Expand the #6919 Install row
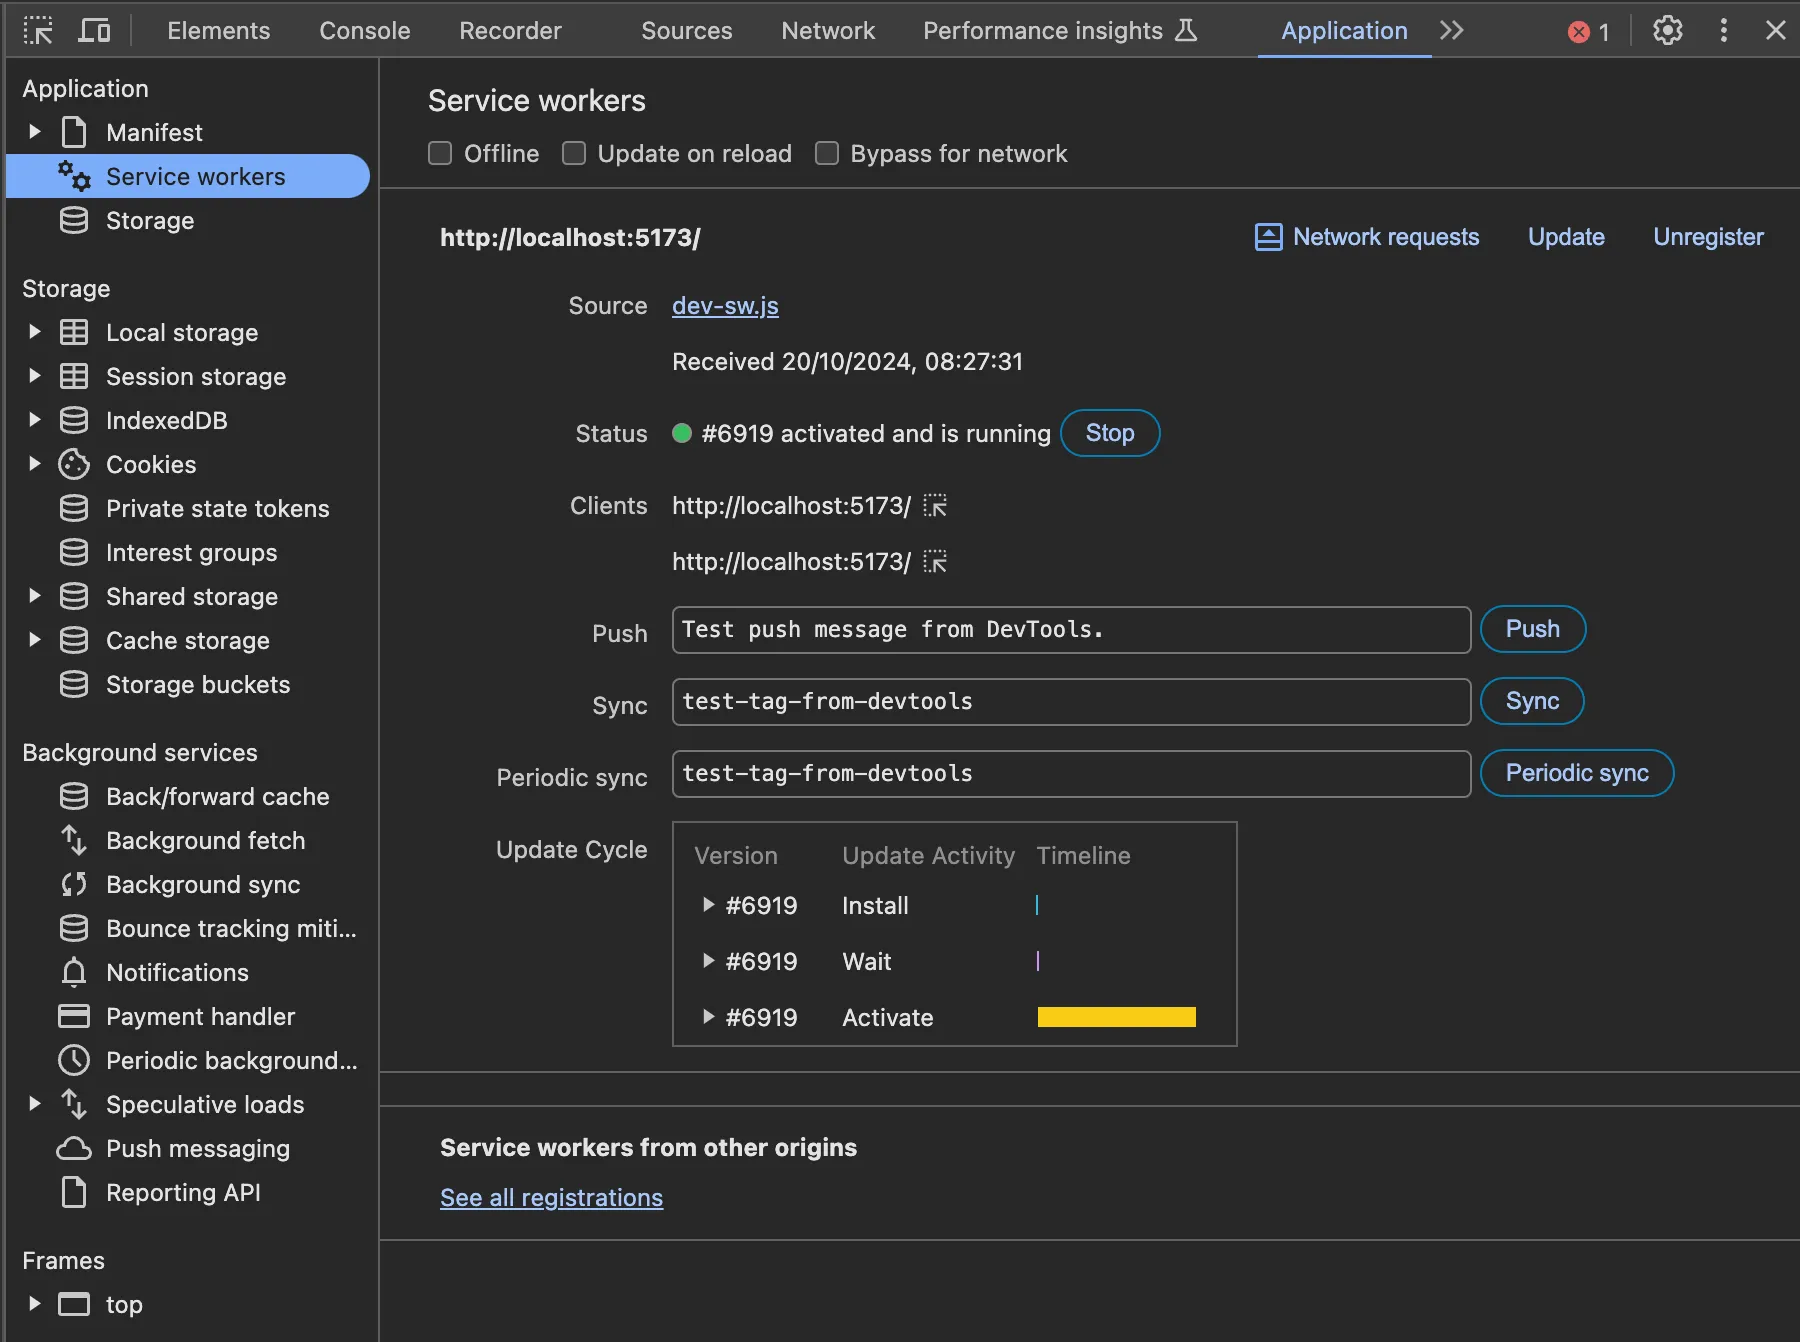The width and height of the screenshot is (1800, 1342). (x=708, y=905)
